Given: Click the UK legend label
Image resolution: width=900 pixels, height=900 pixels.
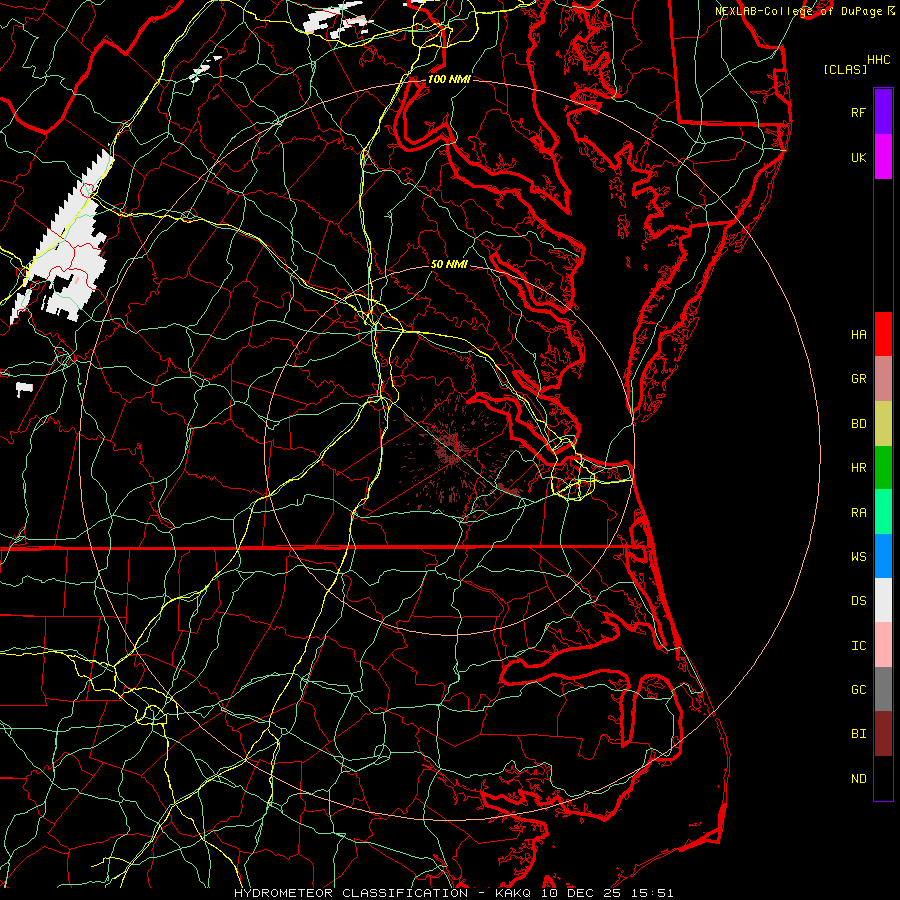Looking at the screenshot, I should pyautogui.click(x=858, y=157).
